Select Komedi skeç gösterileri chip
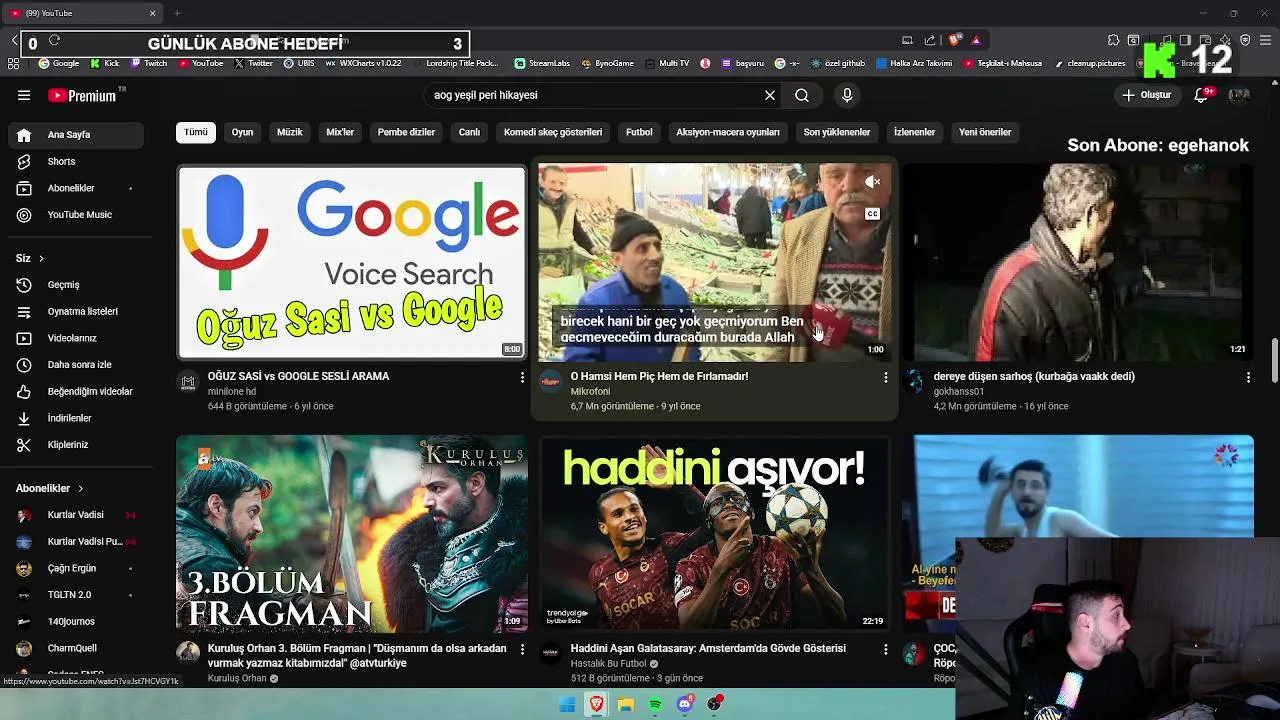Viewport: 1280px width, 720px height. click(553, 132)
